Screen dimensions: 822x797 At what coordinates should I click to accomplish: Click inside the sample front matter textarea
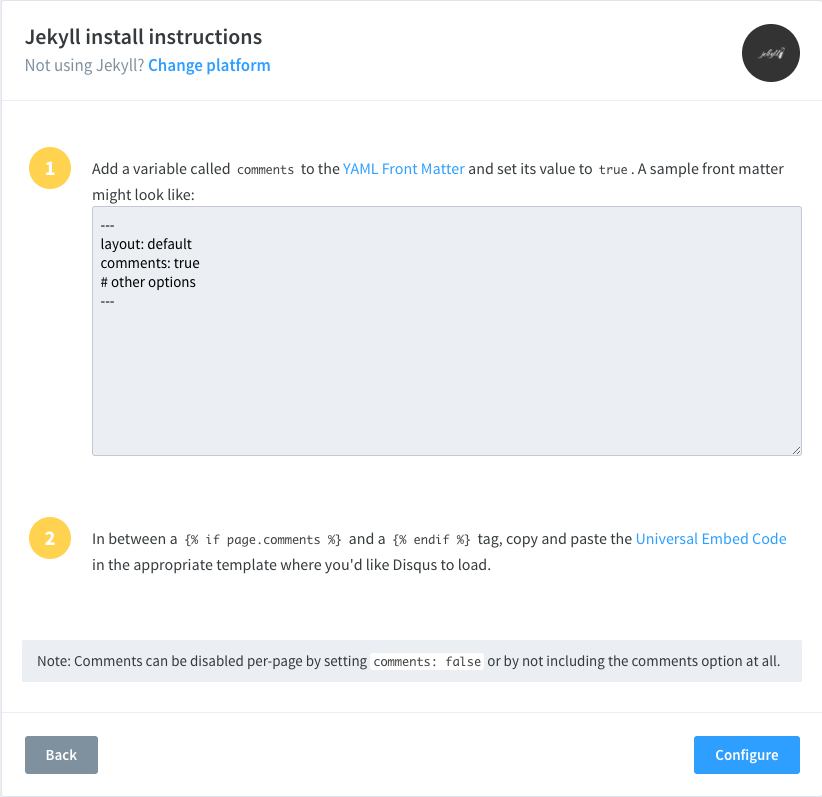pos(447,331)
